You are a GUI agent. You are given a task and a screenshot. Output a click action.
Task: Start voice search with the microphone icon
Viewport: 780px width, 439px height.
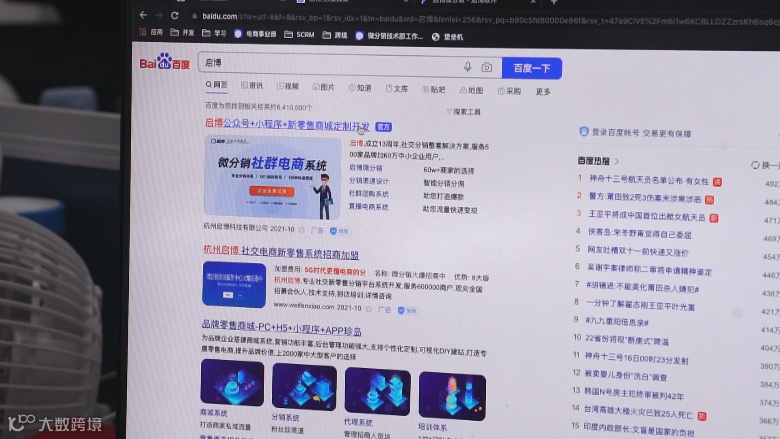pyautogui.click(x=467, y=67)
